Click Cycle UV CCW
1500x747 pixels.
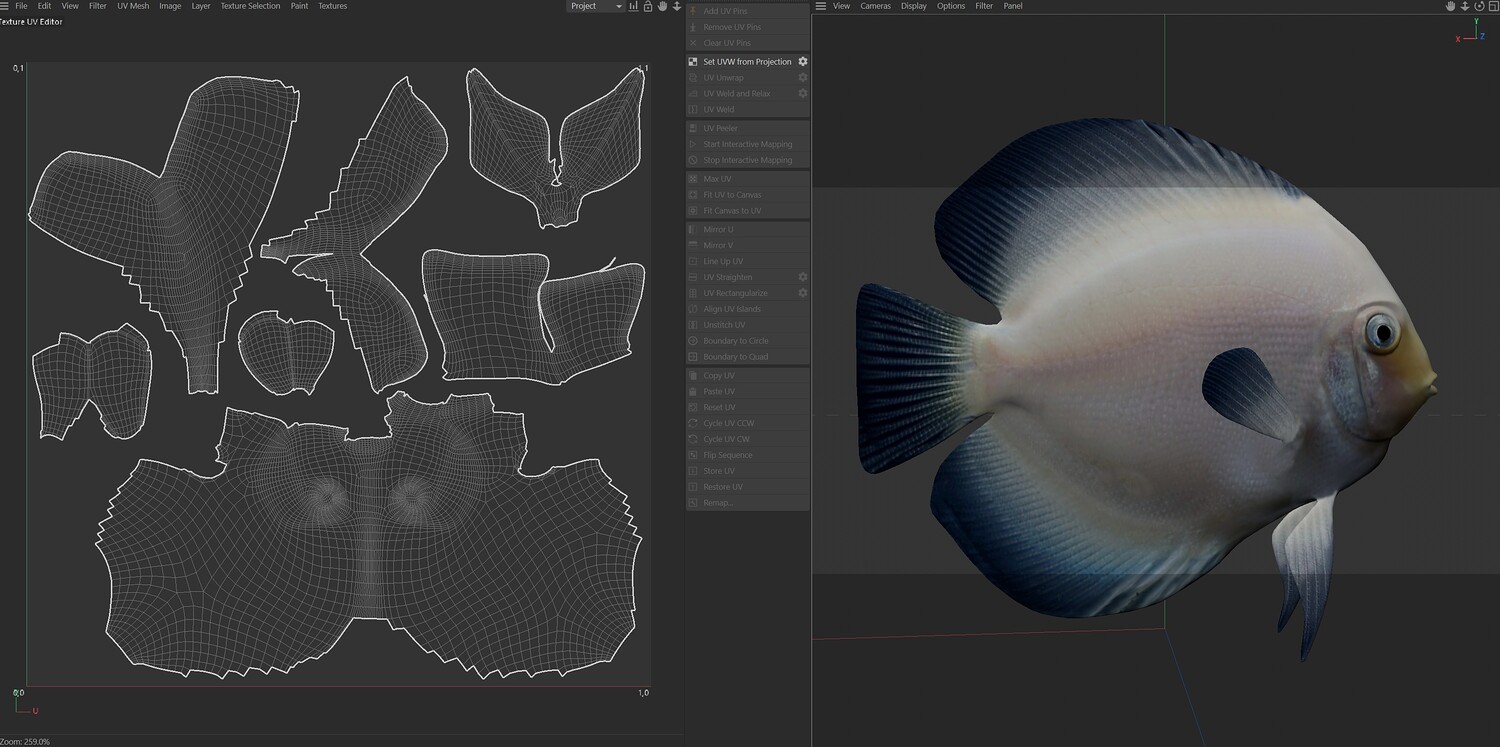748,423
